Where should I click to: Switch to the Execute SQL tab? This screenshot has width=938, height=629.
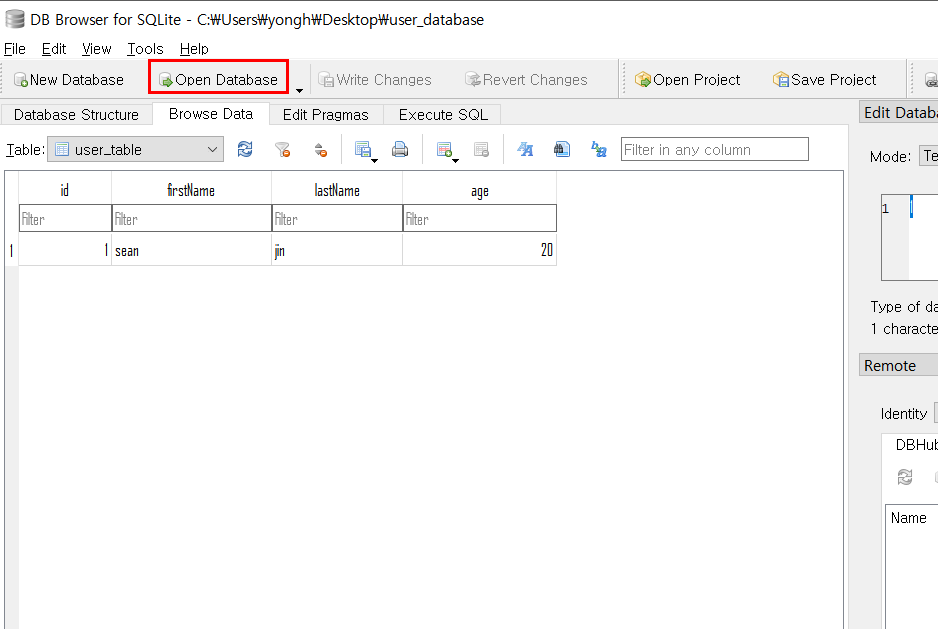pyautogui.click(x=443, y=114)
